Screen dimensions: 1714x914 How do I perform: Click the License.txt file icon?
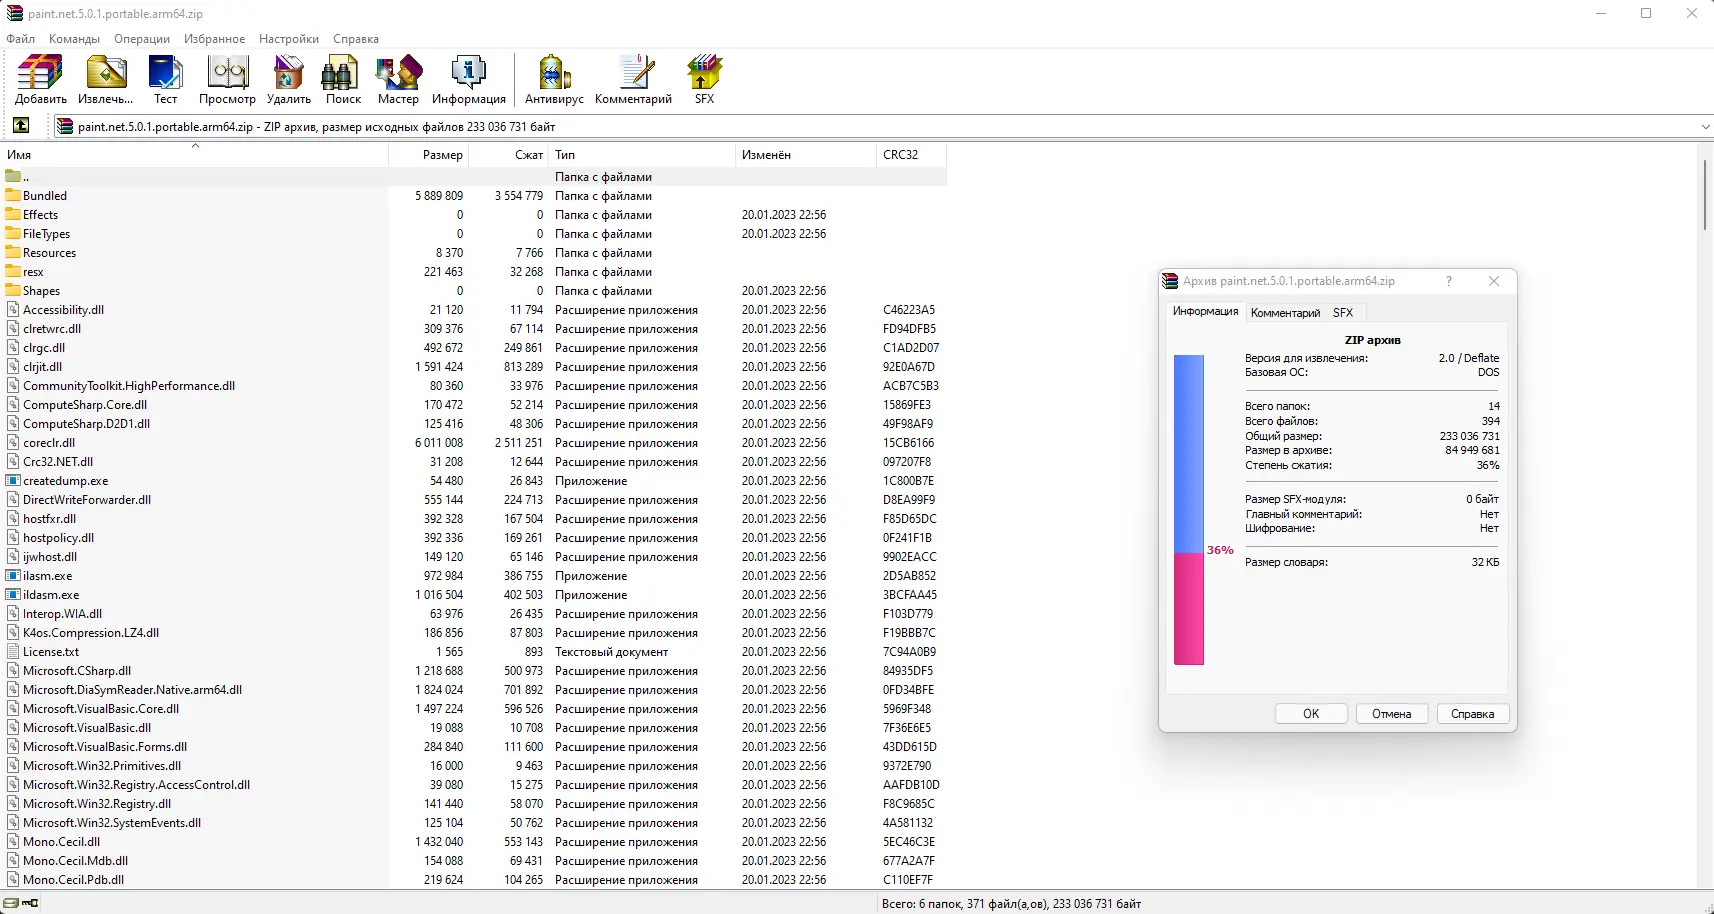13,652
